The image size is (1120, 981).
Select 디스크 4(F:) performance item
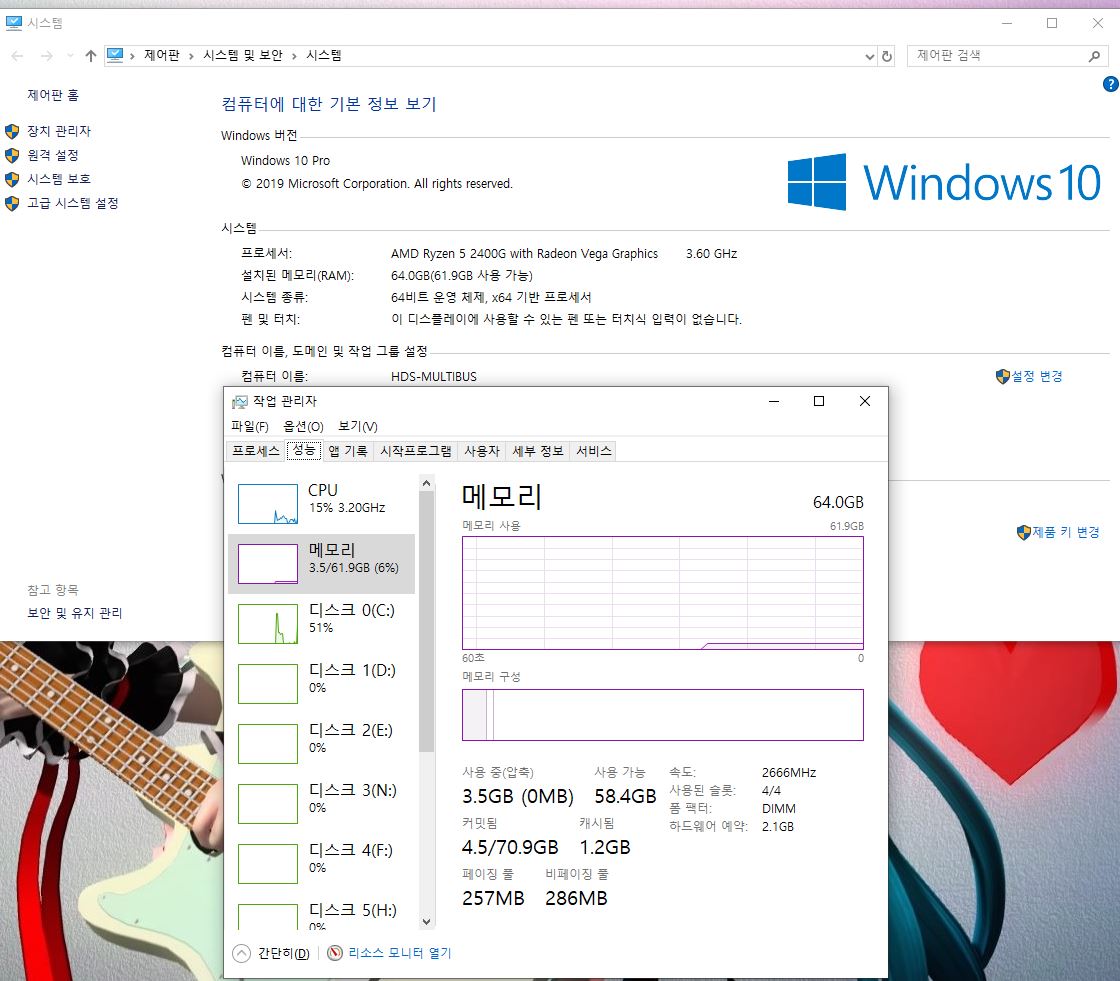point(321,863)
